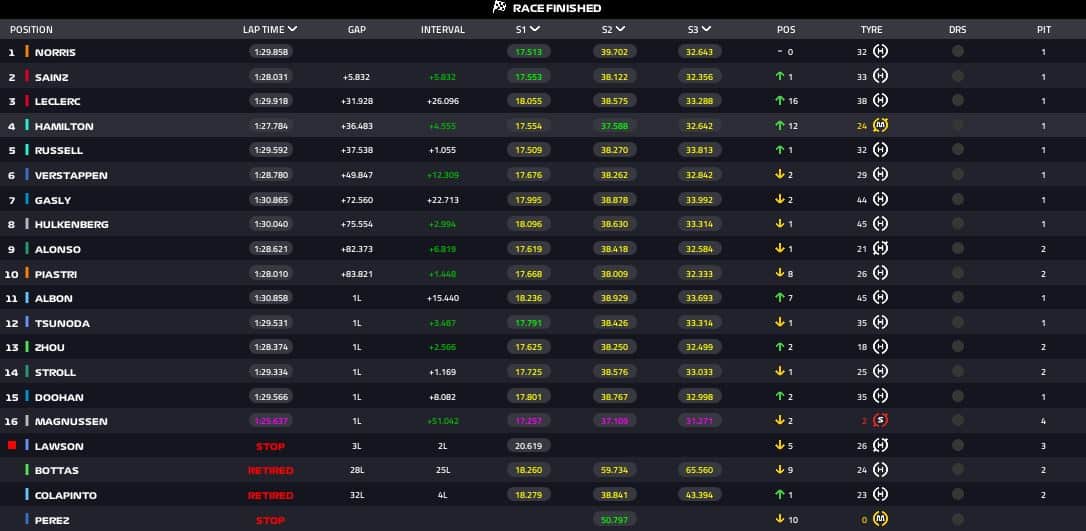Image resolution: width=1086 pixels, height=531 pixels.
Task: Click the red RETIRED status in Colapinto row
Action: pyautogui.click(x=271, y=496)
